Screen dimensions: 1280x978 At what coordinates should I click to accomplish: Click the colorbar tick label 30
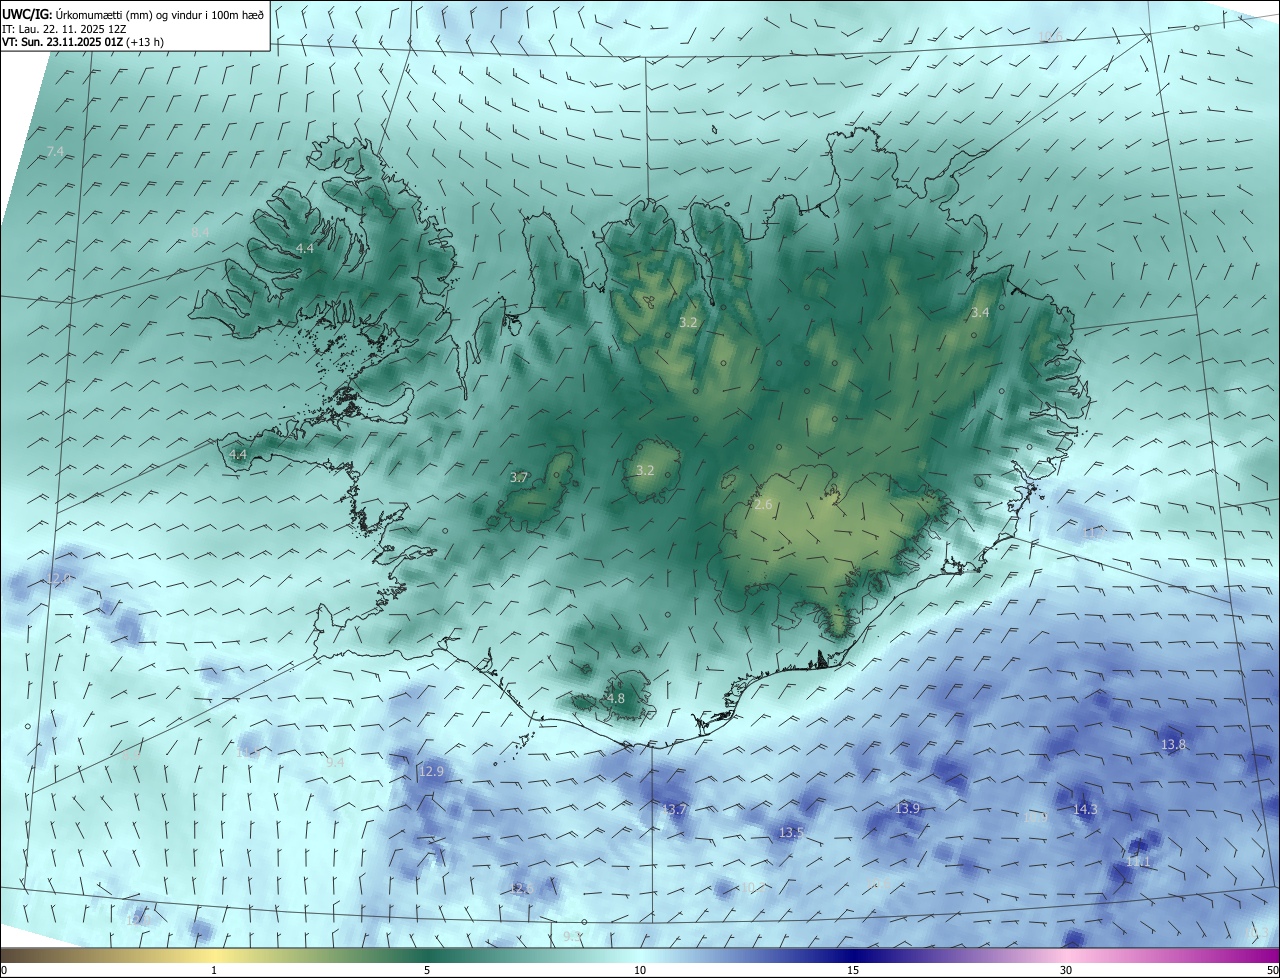[1066, 971]
